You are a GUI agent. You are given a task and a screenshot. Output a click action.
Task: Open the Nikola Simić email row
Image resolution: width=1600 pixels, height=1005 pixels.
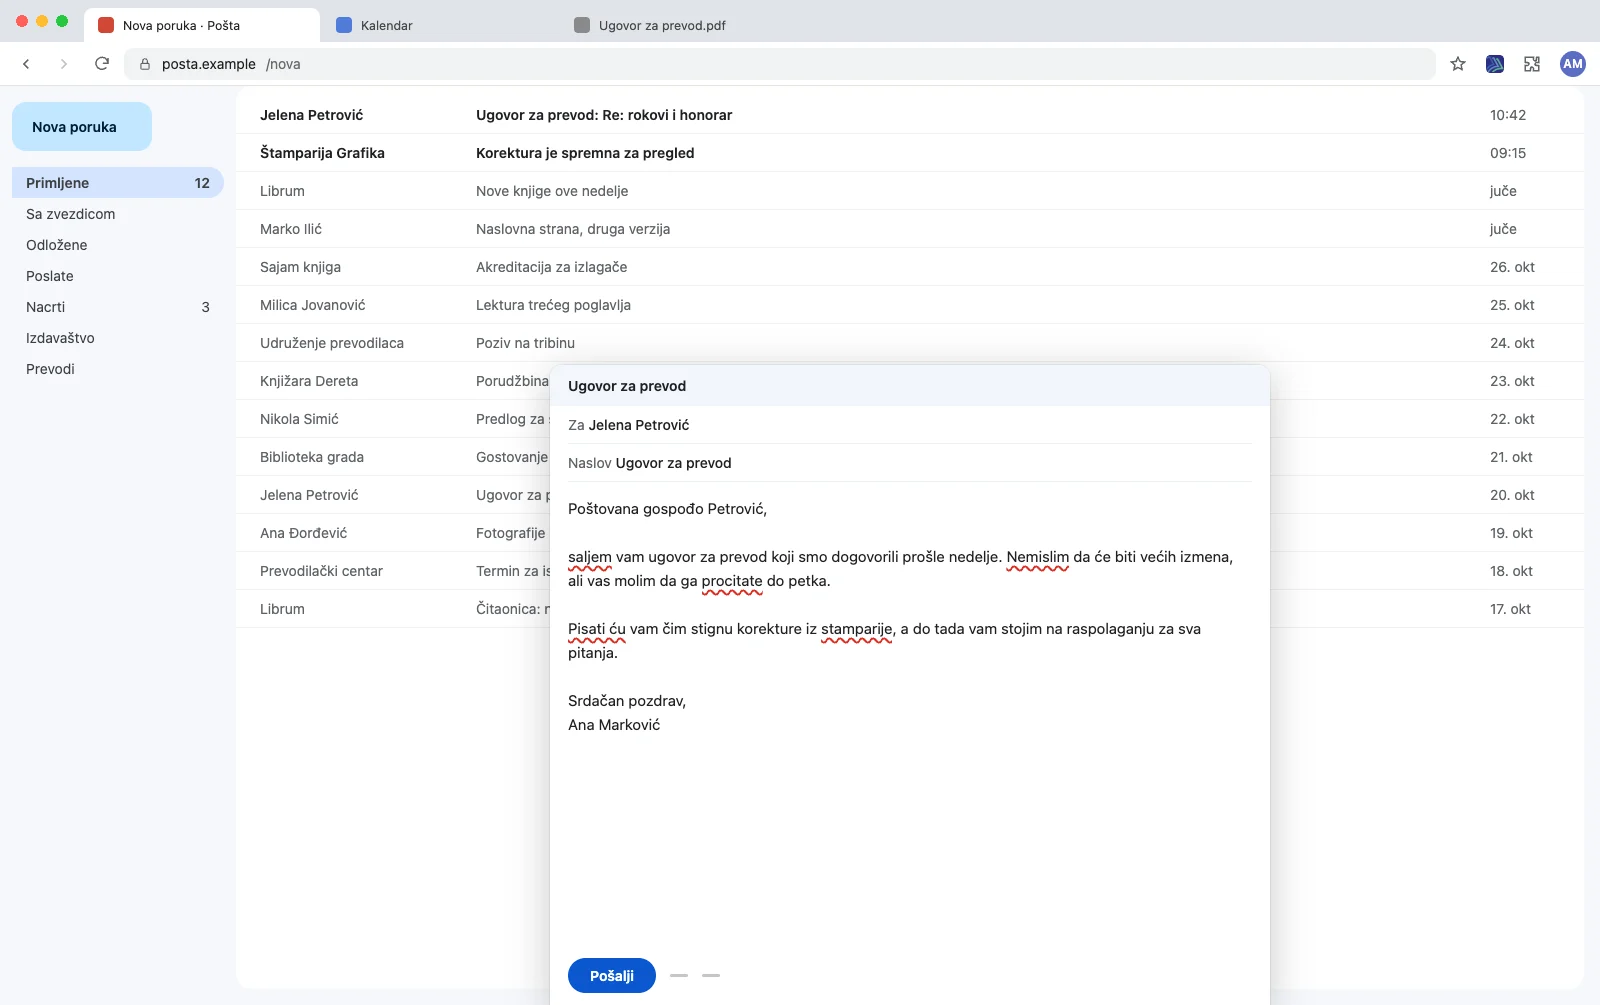[x=392, y=419]
